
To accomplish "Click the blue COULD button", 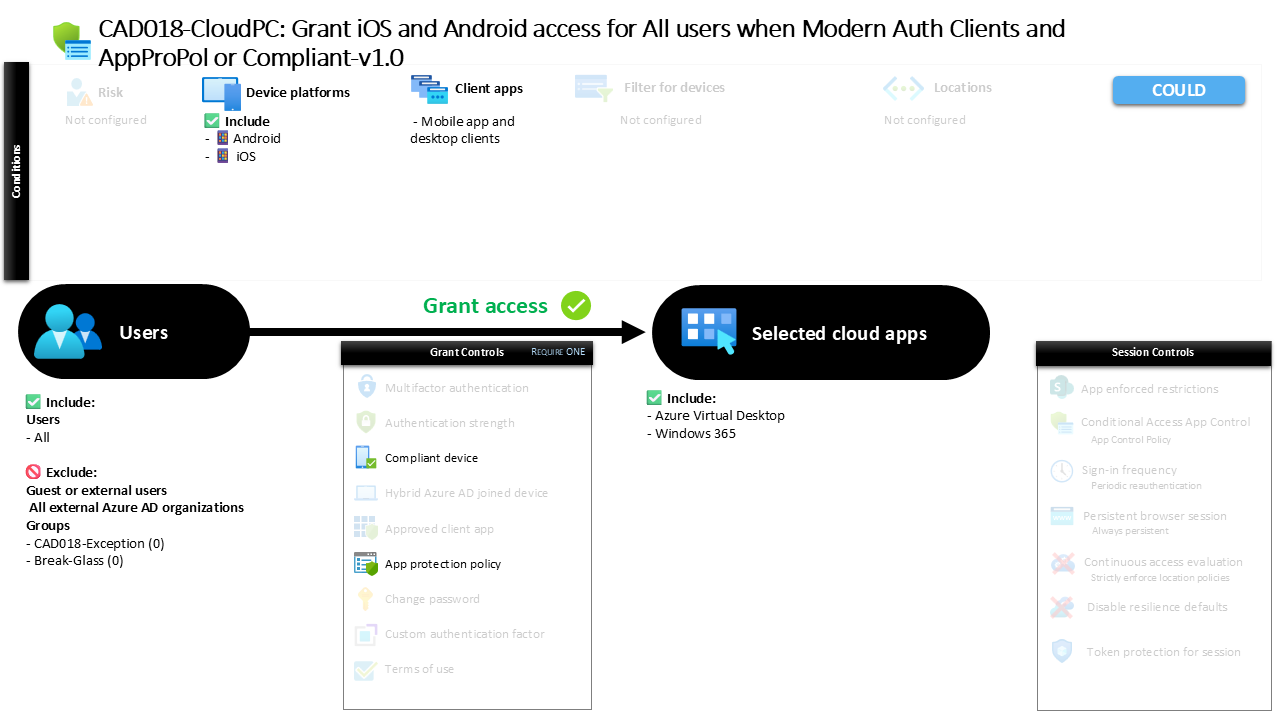I will pos(1178,90).
